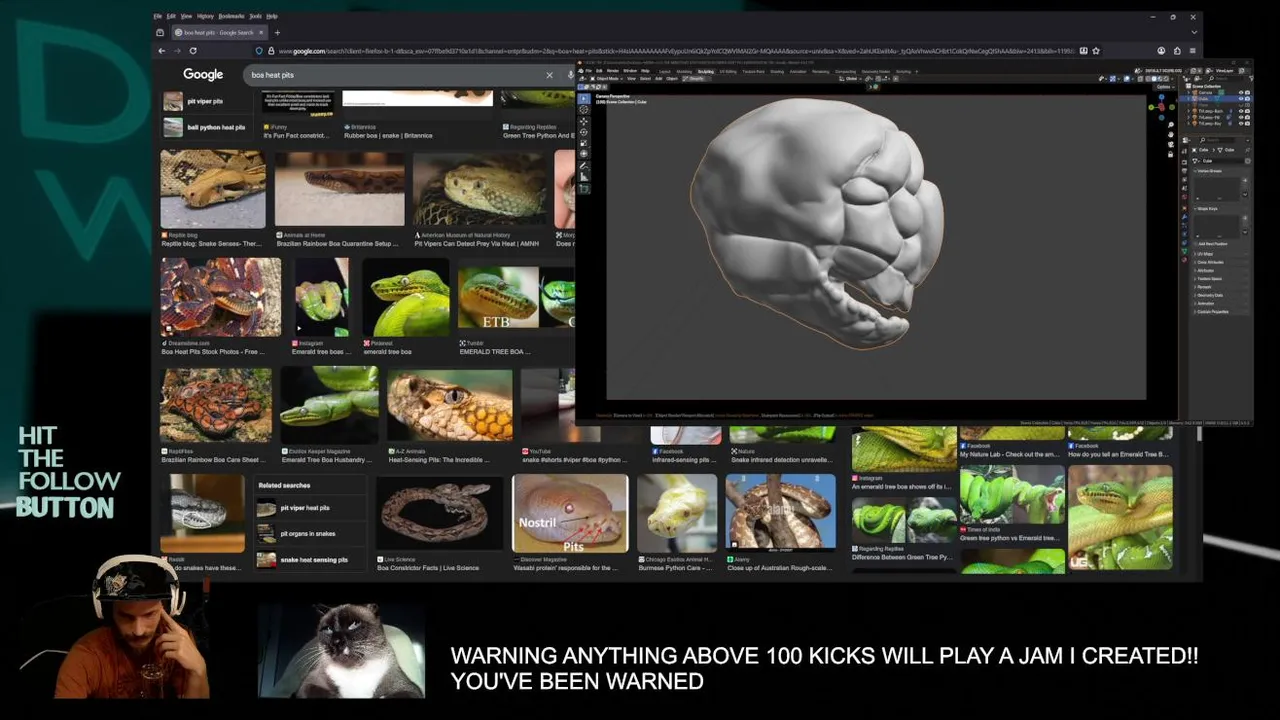1280x720 pixels.
Task: Open the Object Mode dropdown in Blender
Action: tap(606, 78)
